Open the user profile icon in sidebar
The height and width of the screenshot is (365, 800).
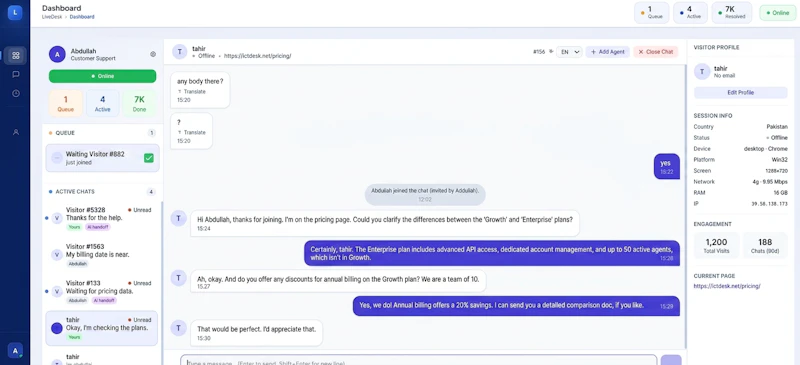pos(16,132)
